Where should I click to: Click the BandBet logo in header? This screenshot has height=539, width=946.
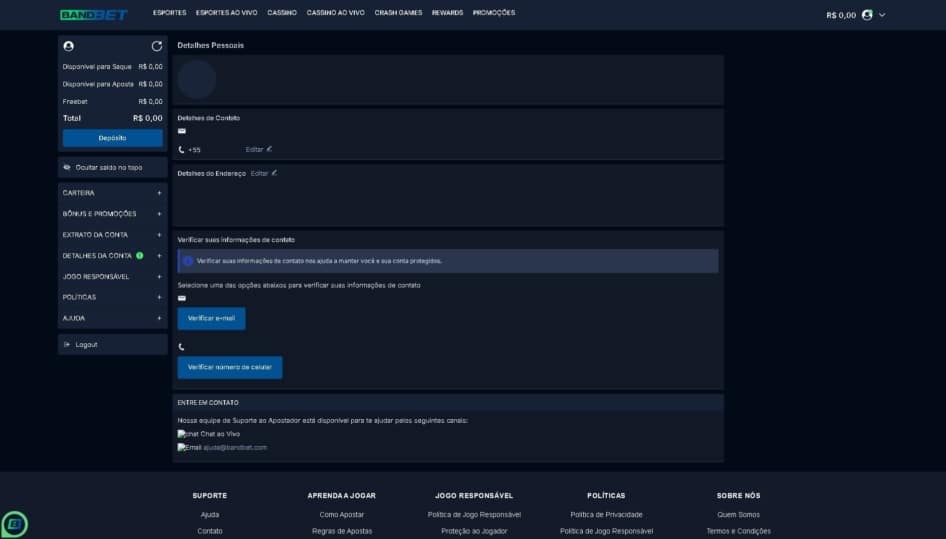pos(94,14)
